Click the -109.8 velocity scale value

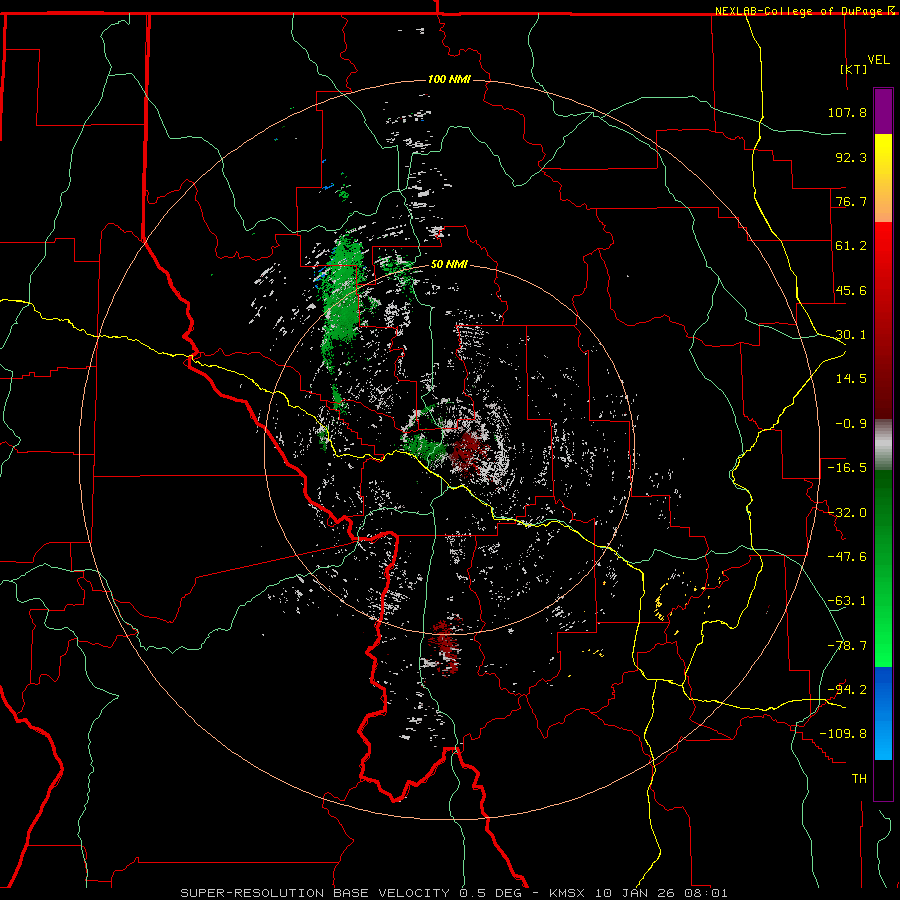(843, 734)
